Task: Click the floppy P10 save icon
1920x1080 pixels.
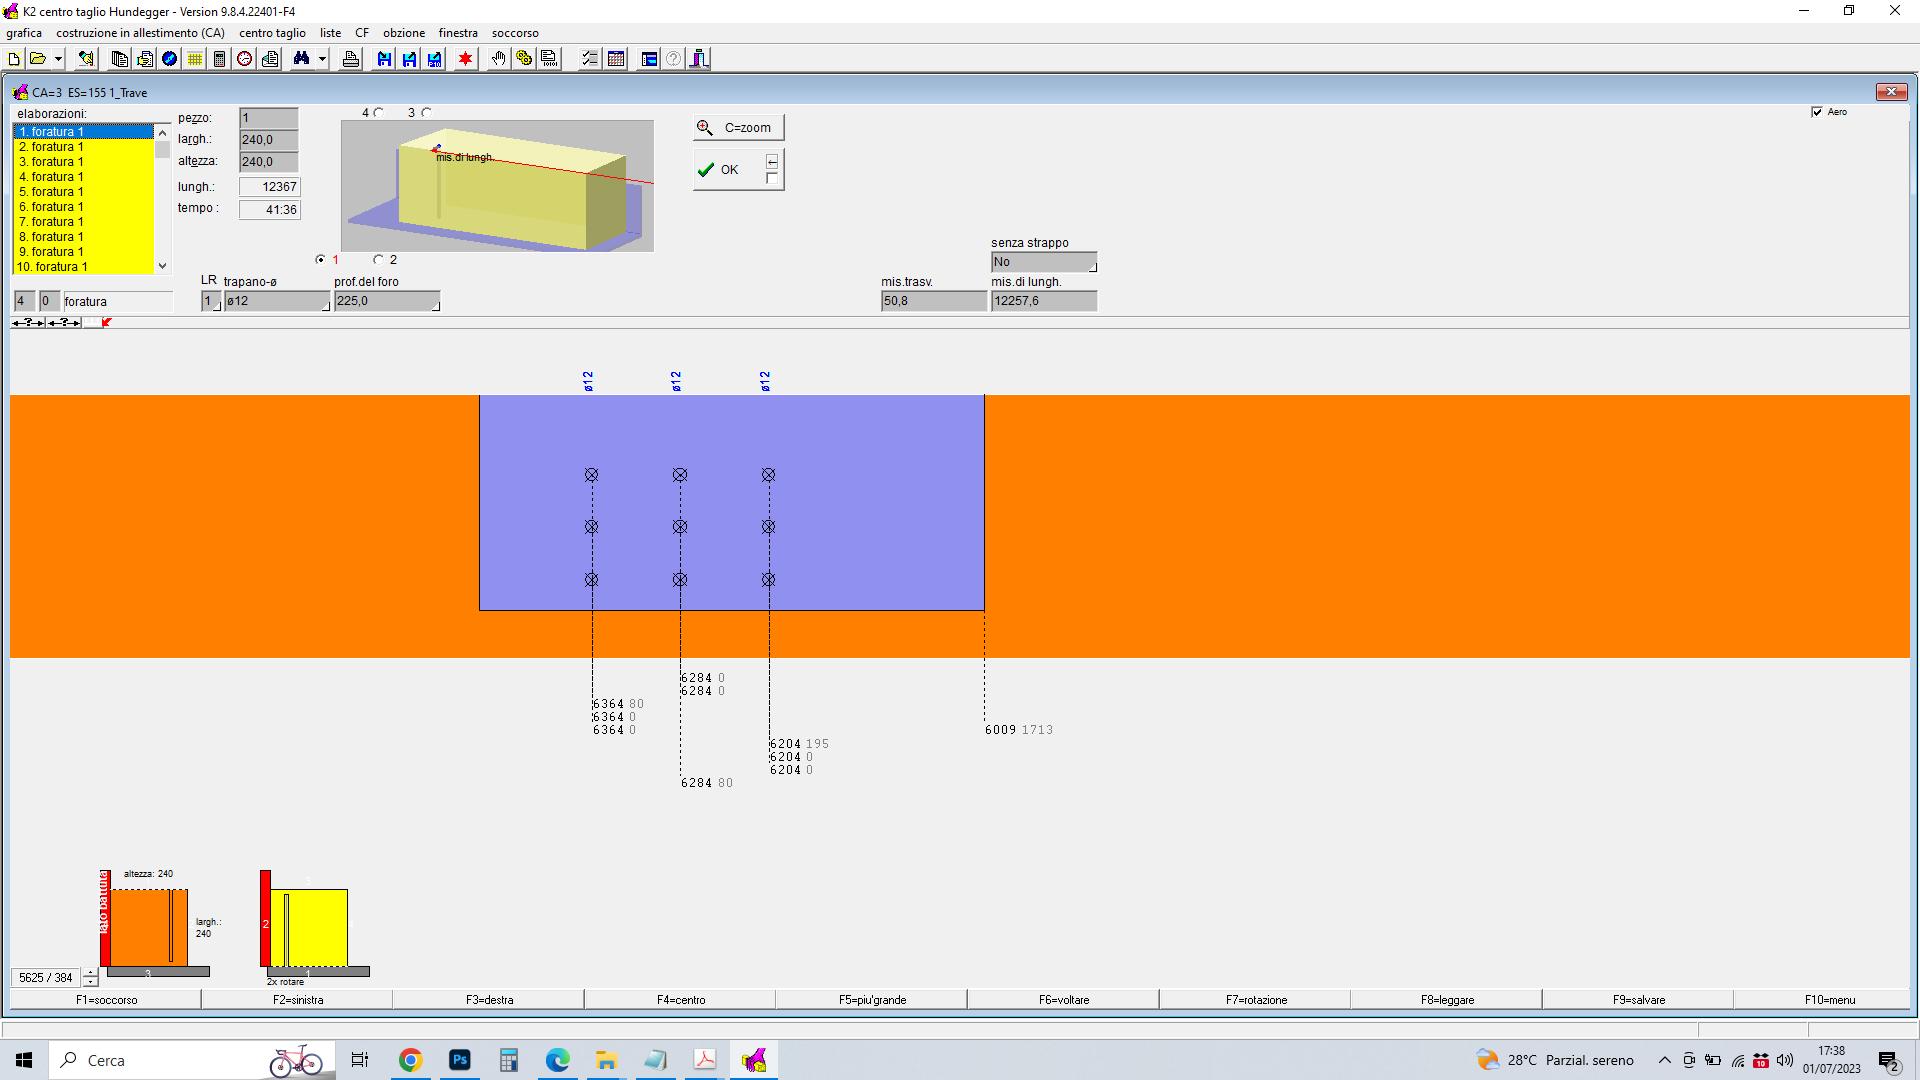Action: tap(434, 59)
